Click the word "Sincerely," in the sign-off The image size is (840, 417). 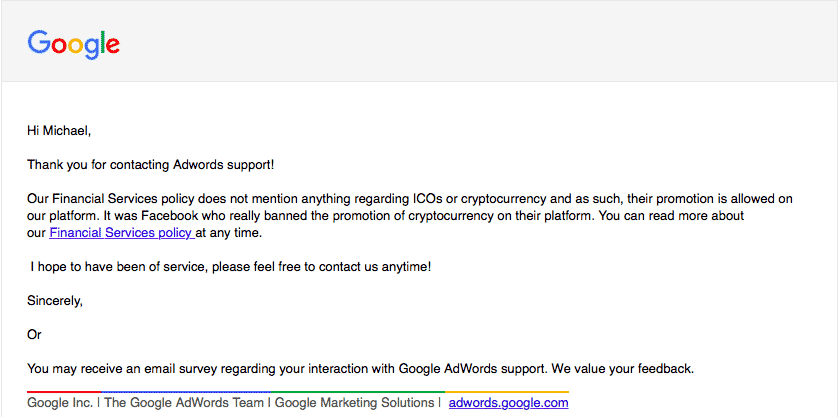(x=55, y=300)
